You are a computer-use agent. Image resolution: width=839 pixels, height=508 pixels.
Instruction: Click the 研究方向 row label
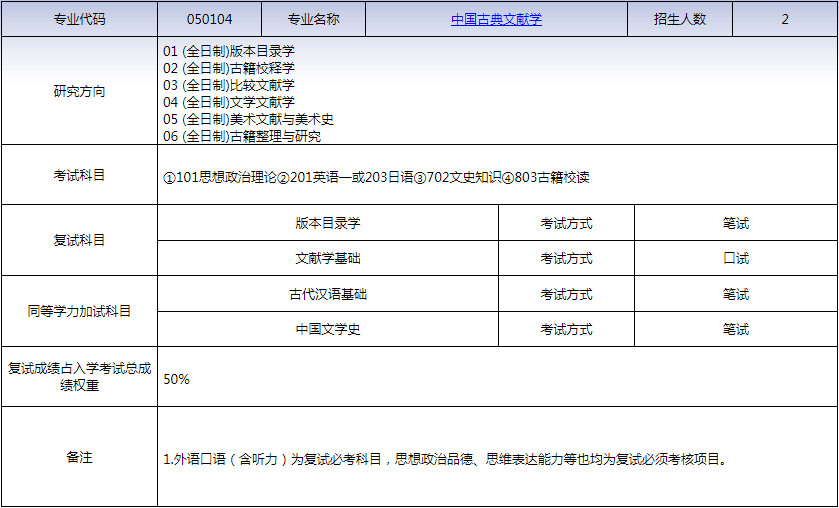point(79,91)
